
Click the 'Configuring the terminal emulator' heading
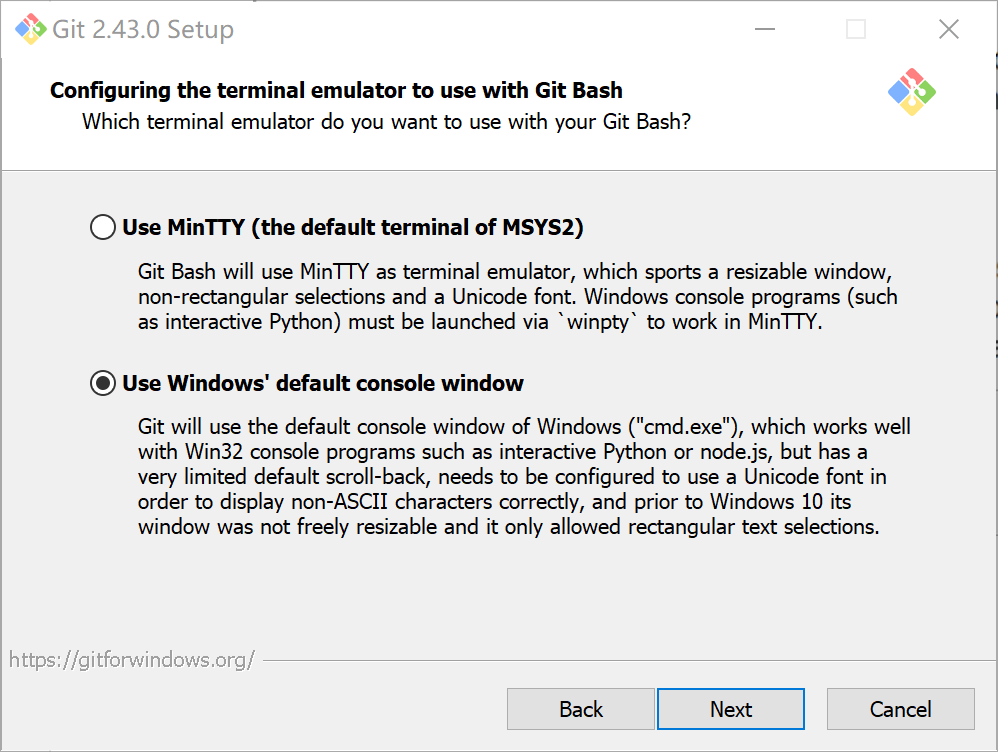click(x=336, y=91)
